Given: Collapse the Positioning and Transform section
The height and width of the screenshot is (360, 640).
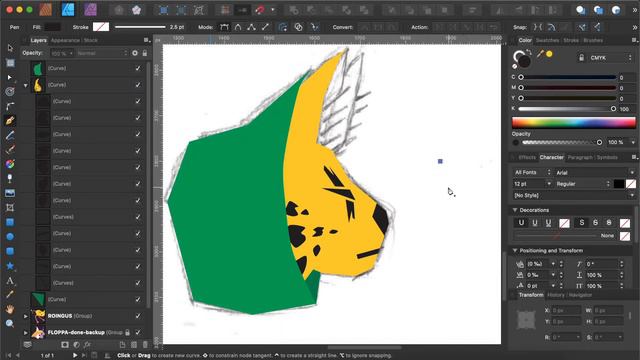Looking at the screenshot, I should click(515, 250).
